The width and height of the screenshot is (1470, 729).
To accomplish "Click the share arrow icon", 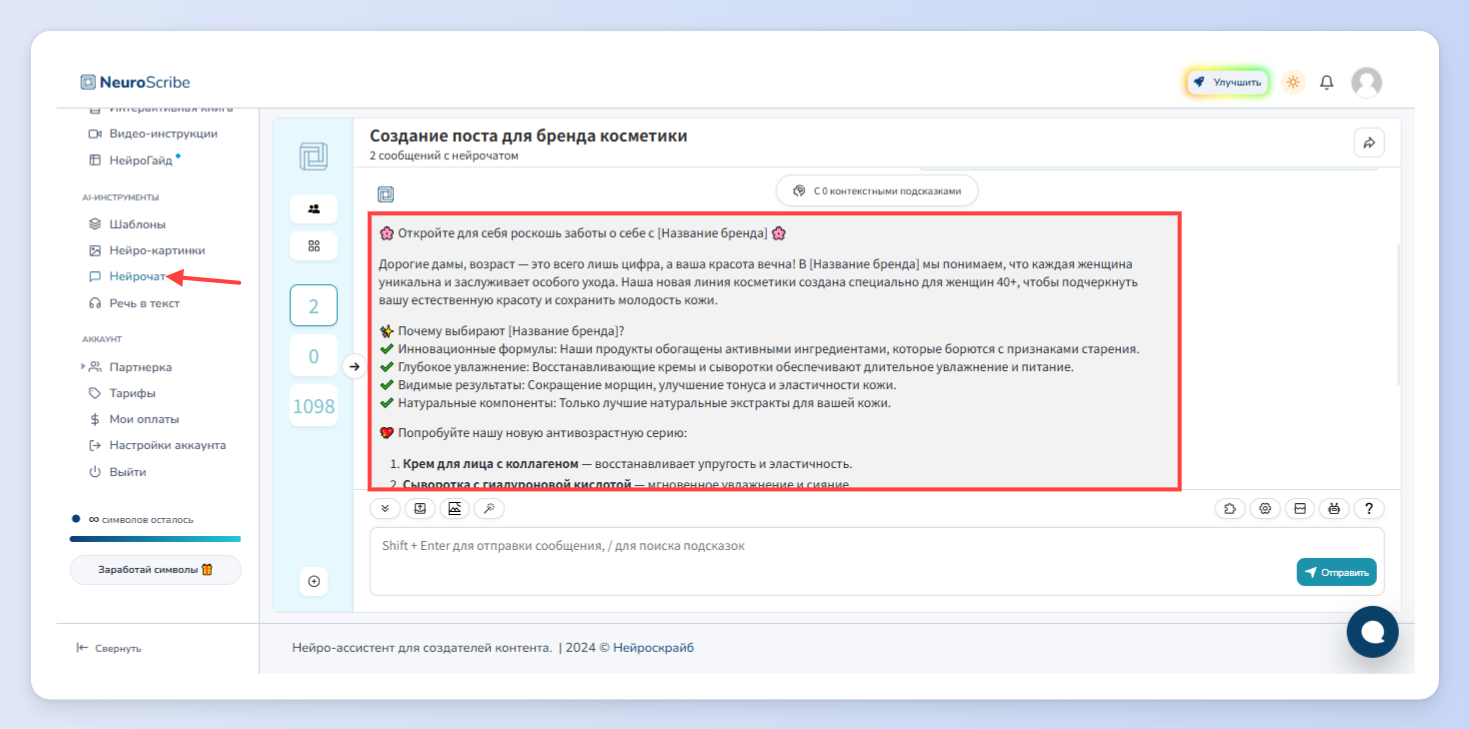I will 1369,143.
